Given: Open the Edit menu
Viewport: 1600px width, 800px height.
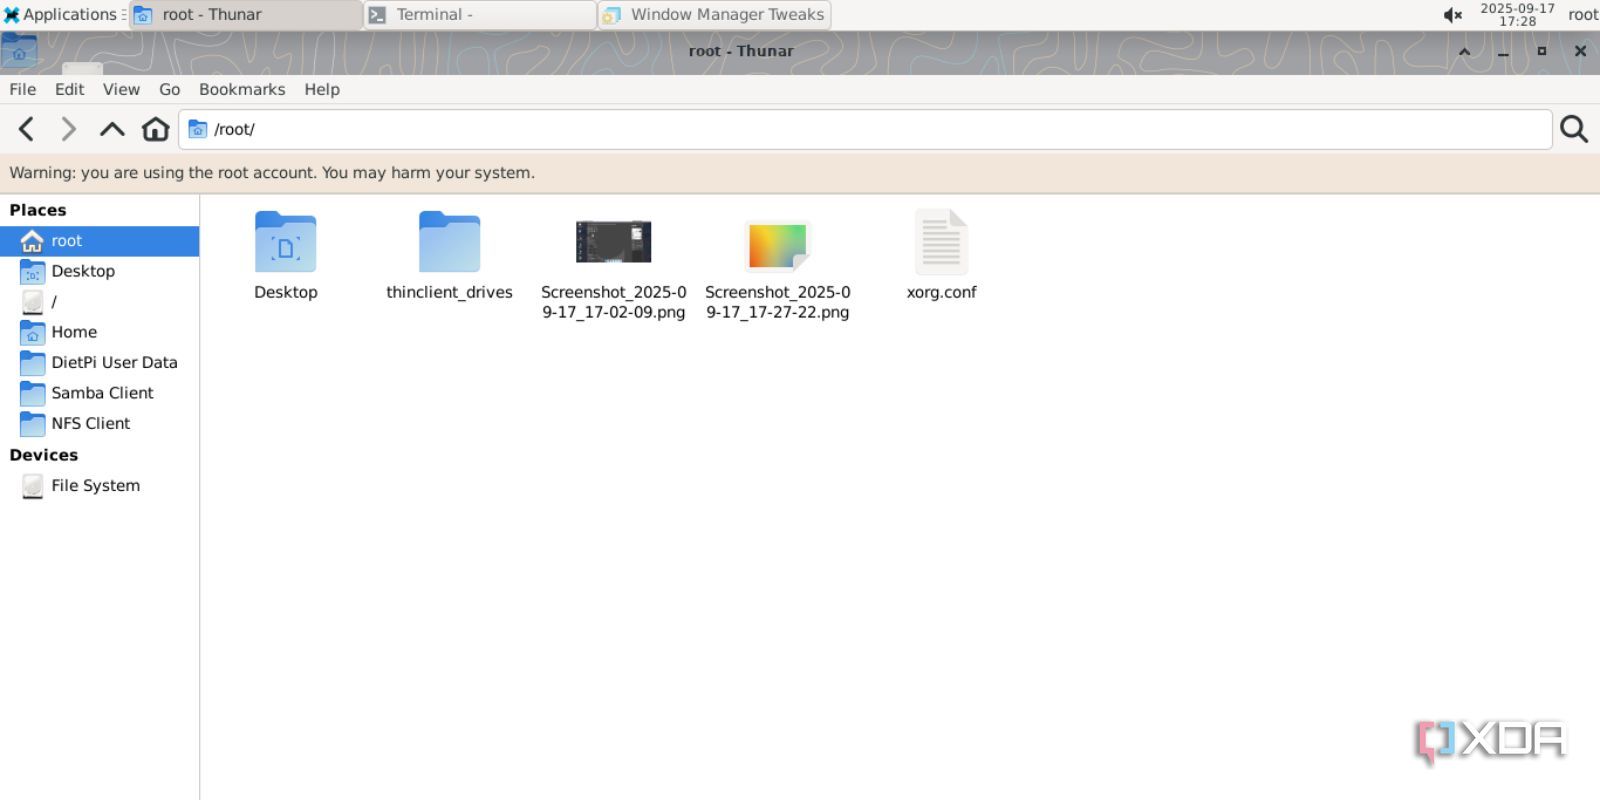Looking at the screenshot, I should pyautogui.click(x=69, y=89).
